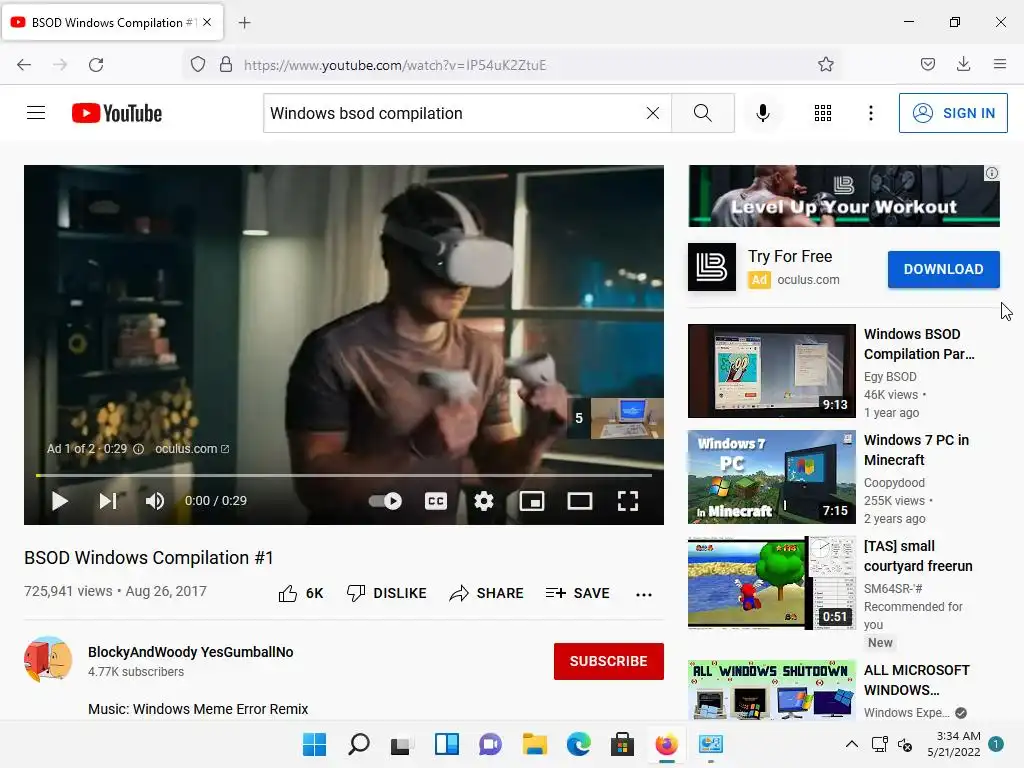
Task: Click the SHARE button
Action: coord(487,593)
